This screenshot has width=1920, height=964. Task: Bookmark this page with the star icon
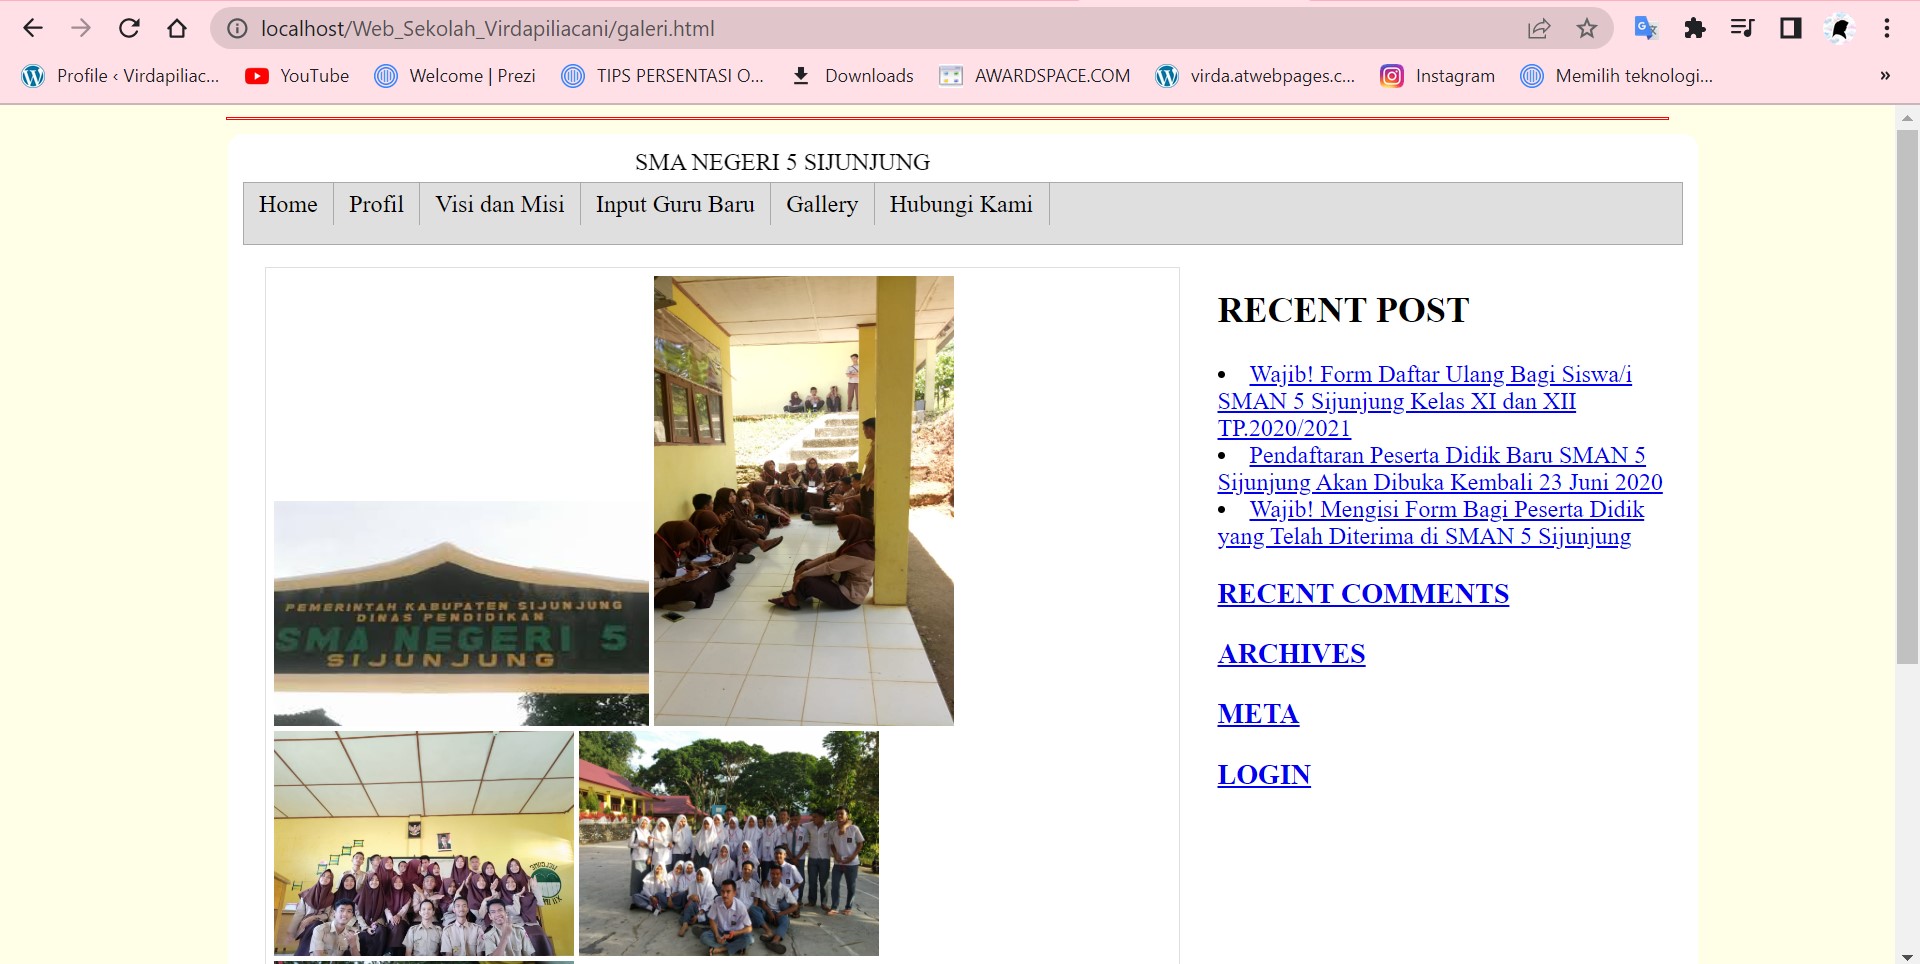pos(1587,28)
